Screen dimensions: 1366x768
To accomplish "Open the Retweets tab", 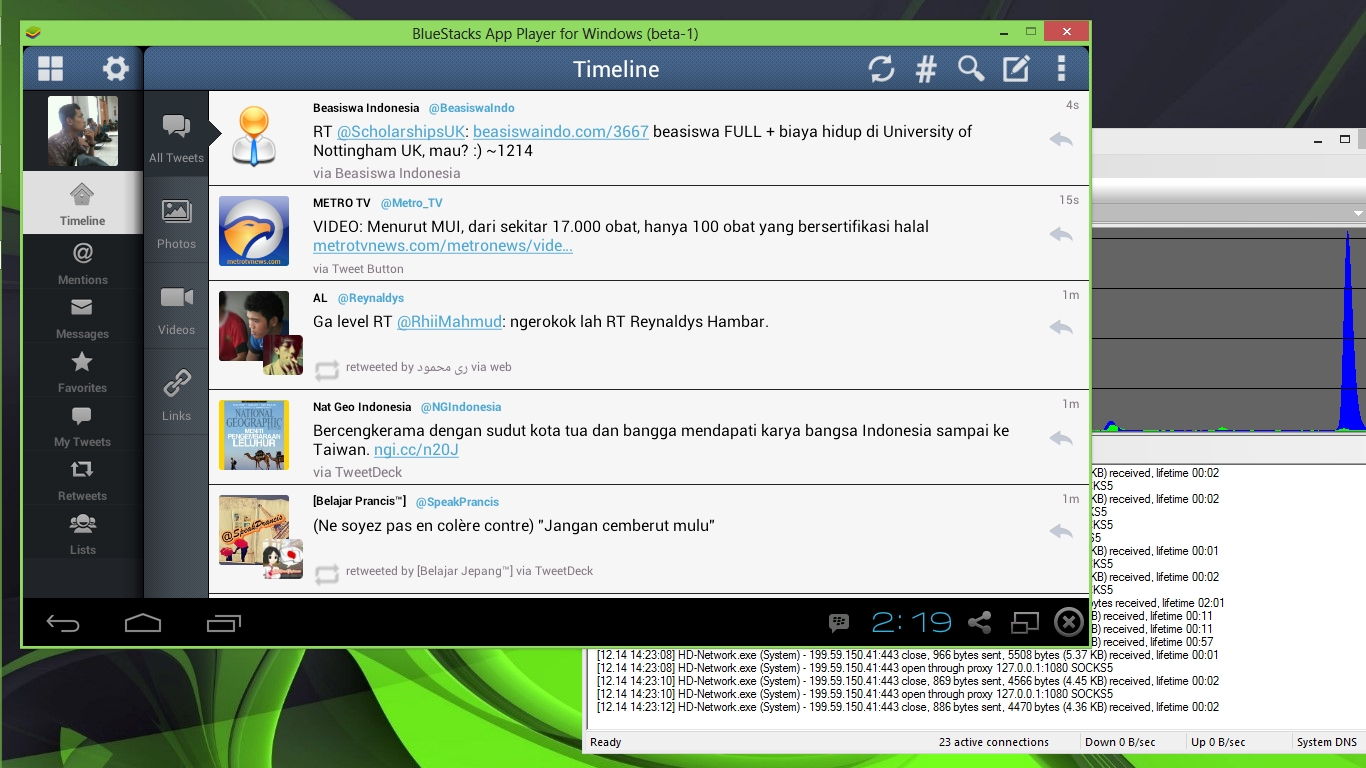I will point(83,481).
